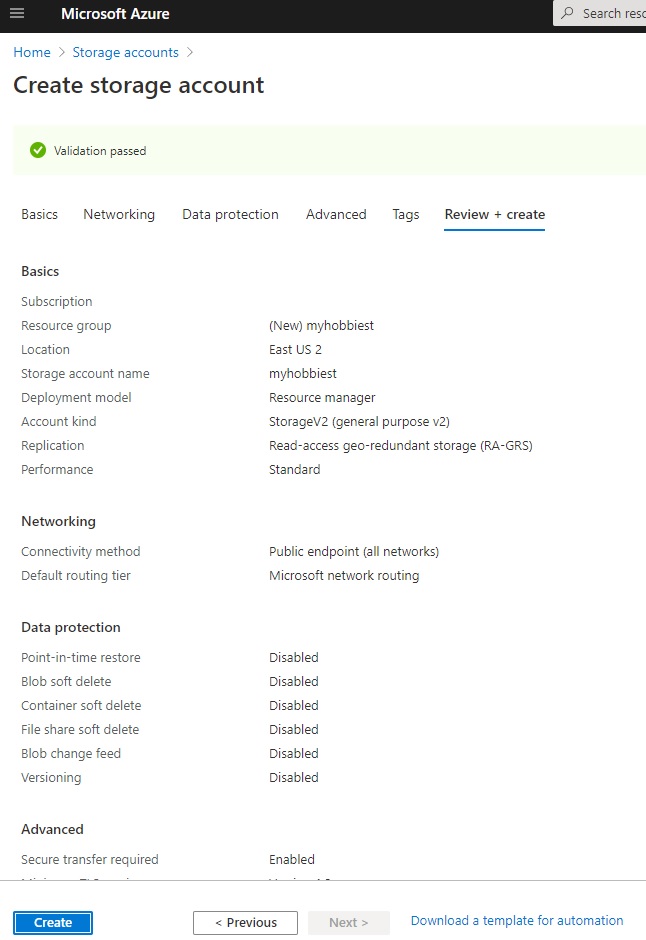Viewport: 646px width, 940px height.
Task: Focus the Search resources box
Action: 600,13
